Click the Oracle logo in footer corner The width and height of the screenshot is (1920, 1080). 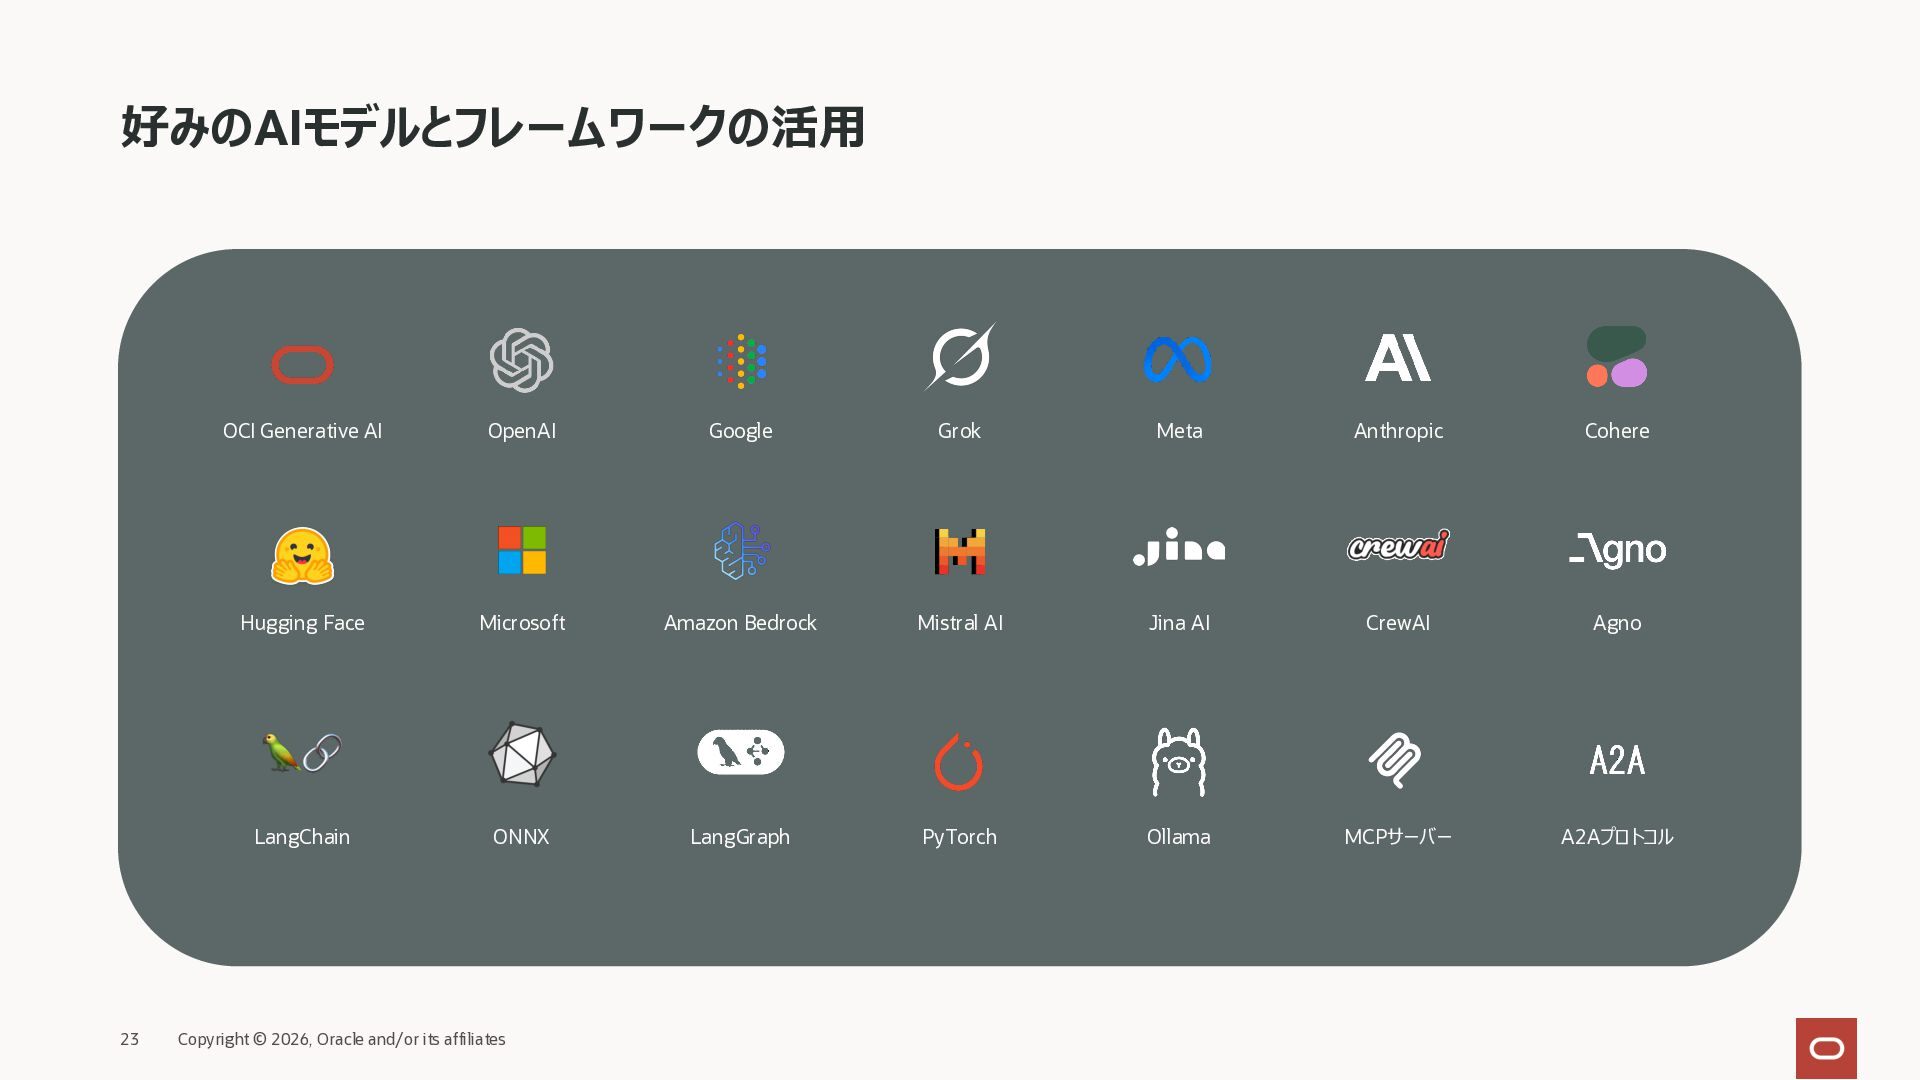coord(1826,1048)
